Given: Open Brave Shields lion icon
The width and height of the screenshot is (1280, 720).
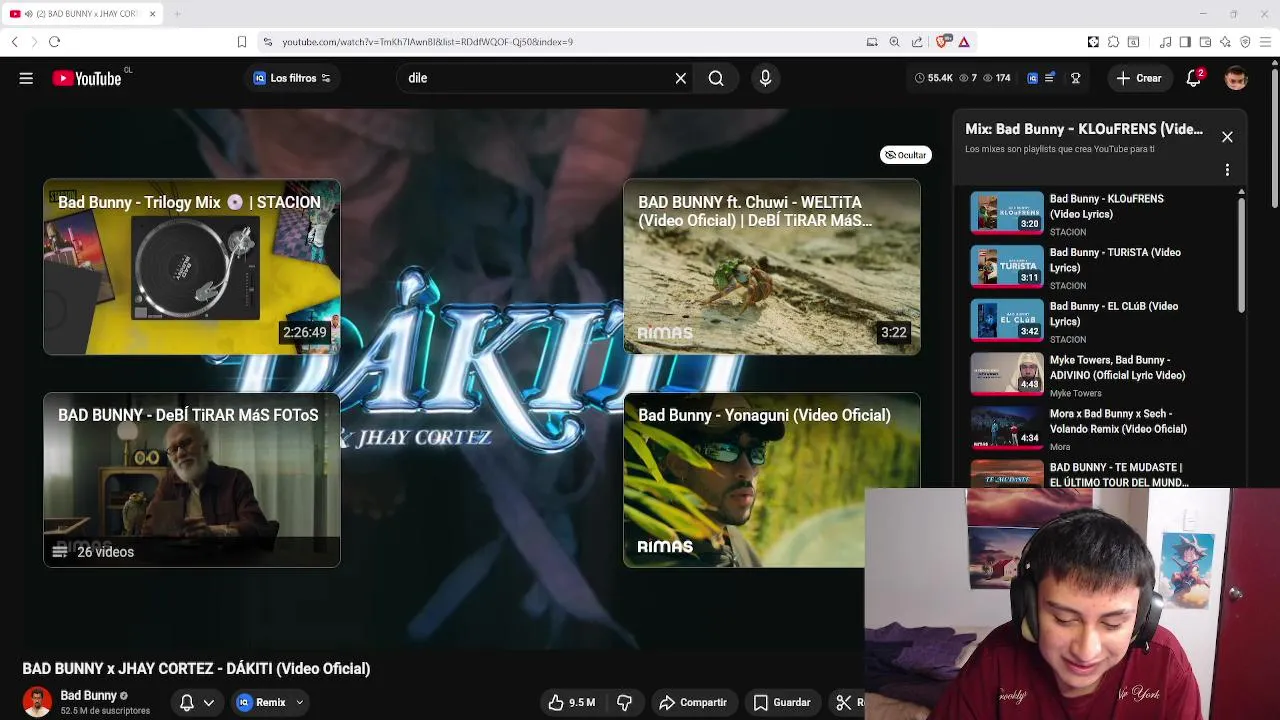Looking at the screenshot, I should click(x=942, y=42).
